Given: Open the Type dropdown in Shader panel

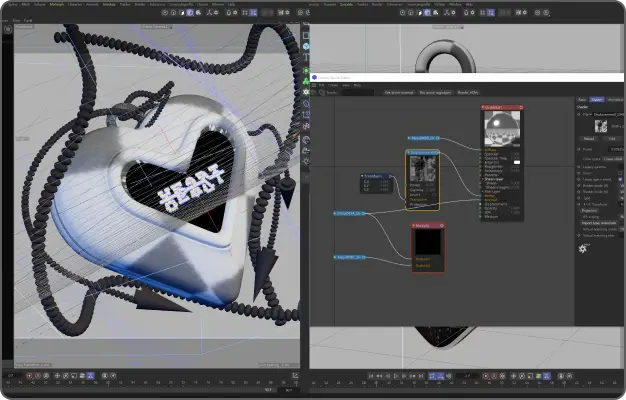Looking at the screenshot, I should (622, 198).
